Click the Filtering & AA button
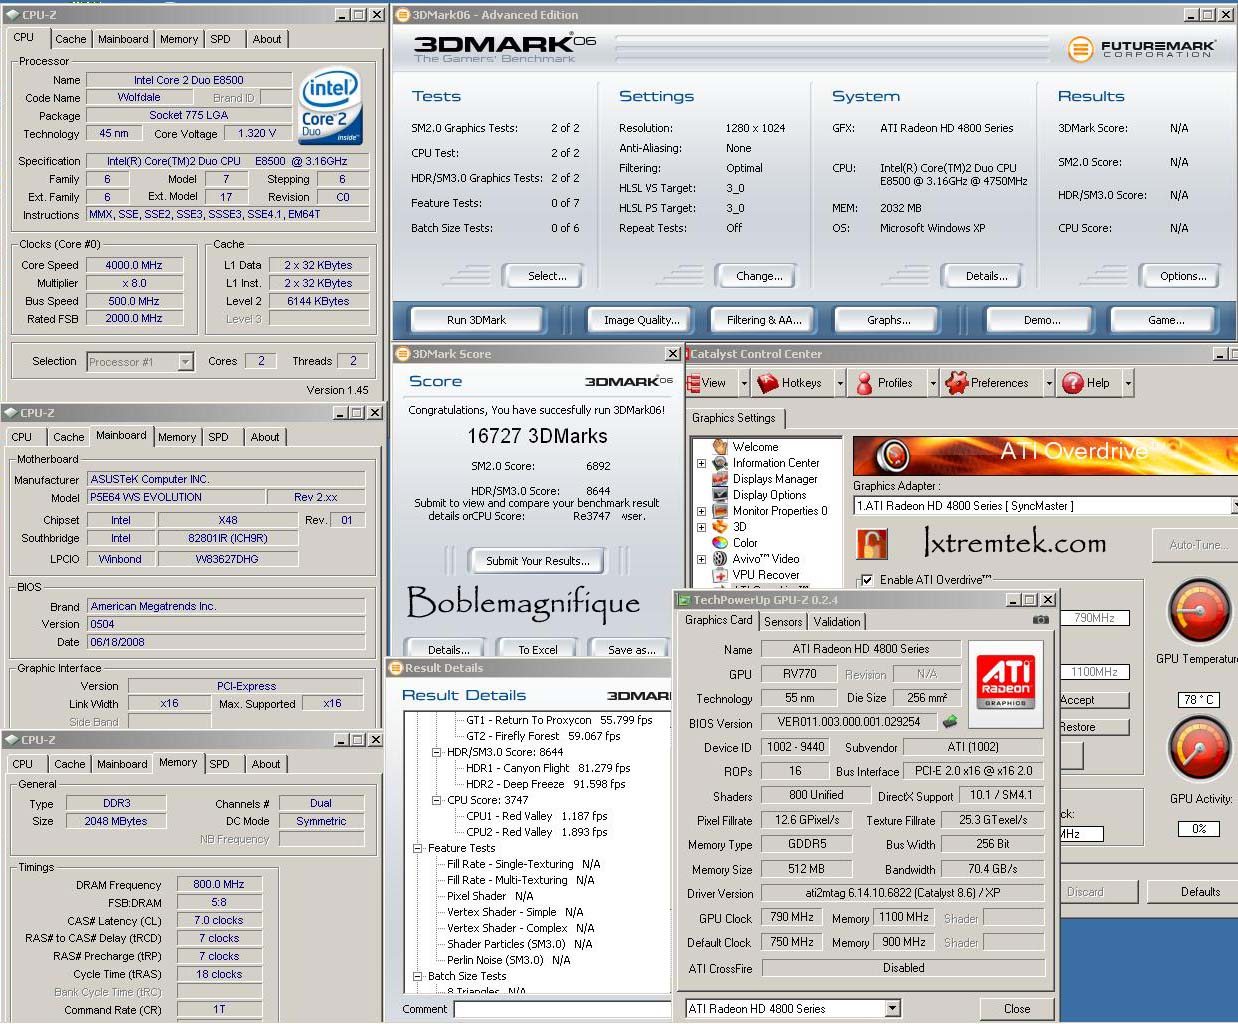Screen dimensions: 1238x1024 pos(764,320)
